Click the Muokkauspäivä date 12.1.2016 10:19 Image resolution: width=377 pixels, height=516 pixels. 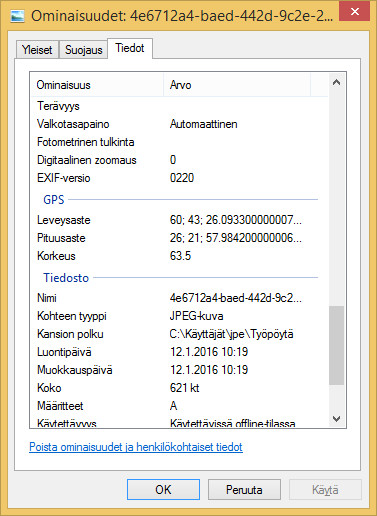click(209, 370)
